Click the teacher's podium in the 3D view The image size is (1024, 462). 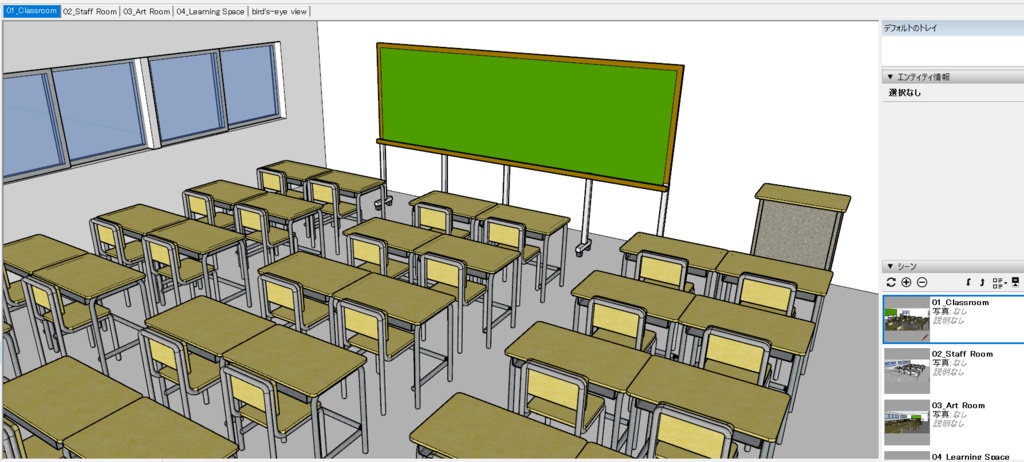pyautogui.click(x=801, y=225)
